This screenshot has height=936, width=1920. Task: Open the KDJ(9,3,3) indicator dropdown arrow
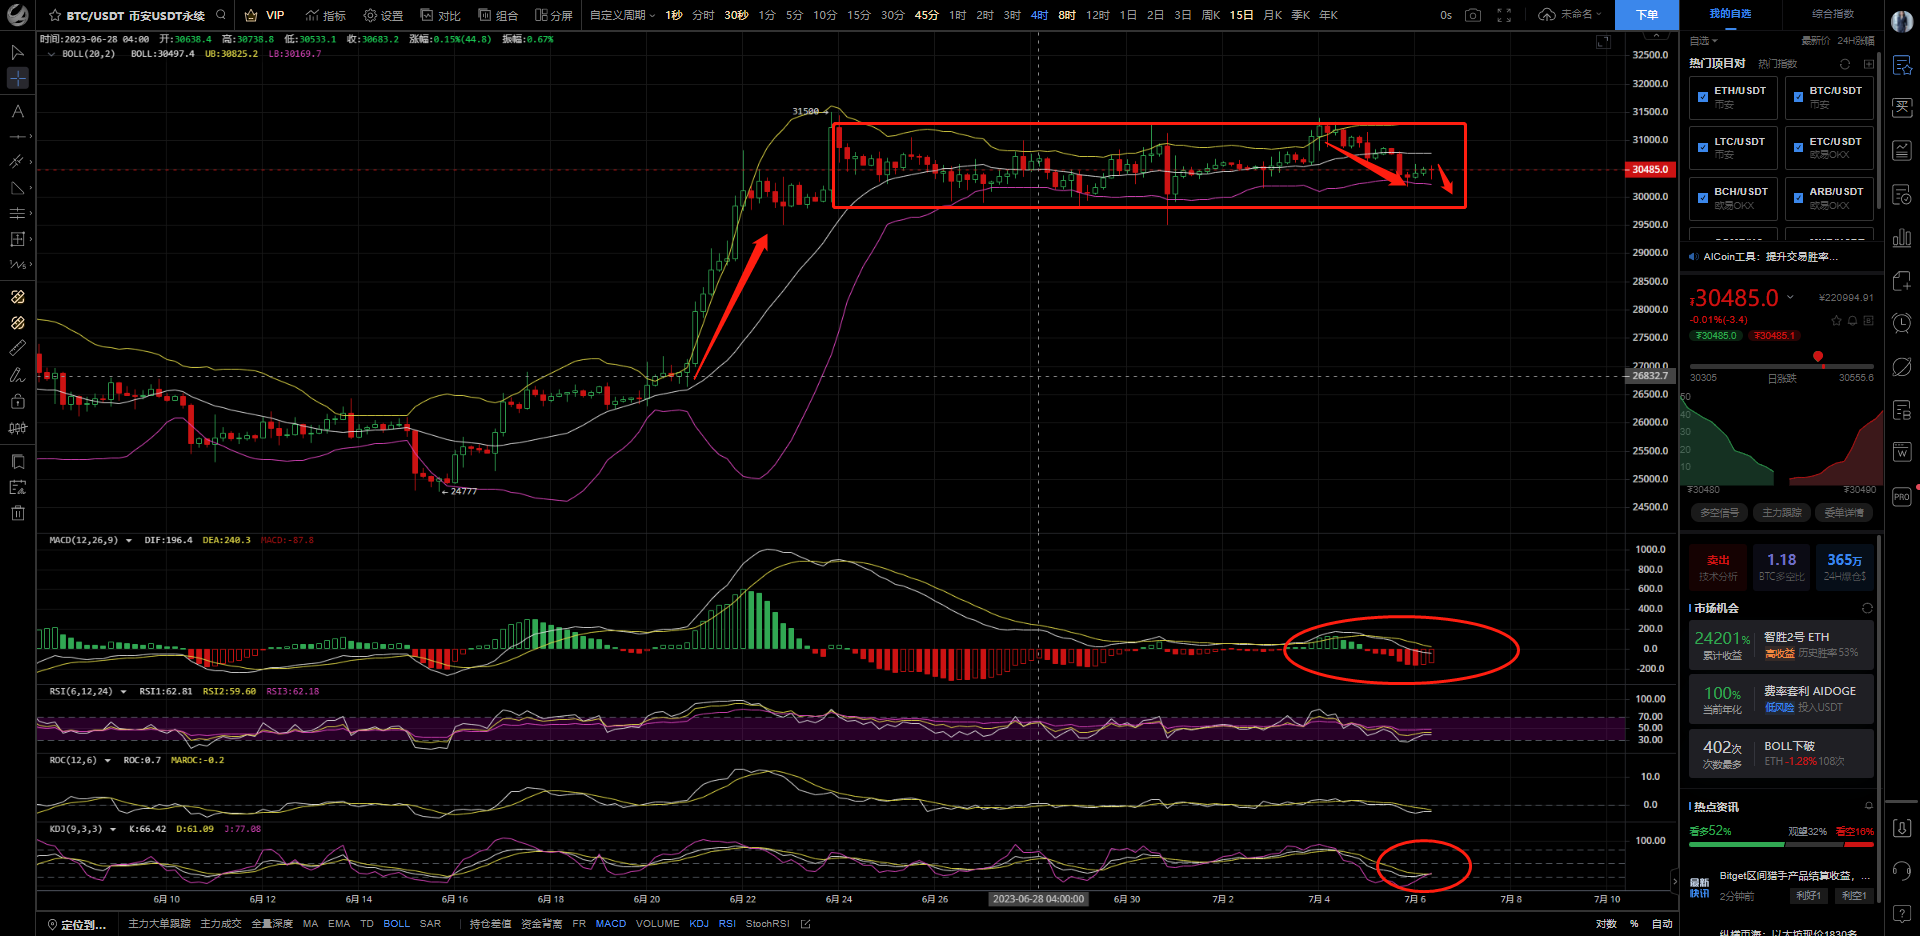[113, 829]
